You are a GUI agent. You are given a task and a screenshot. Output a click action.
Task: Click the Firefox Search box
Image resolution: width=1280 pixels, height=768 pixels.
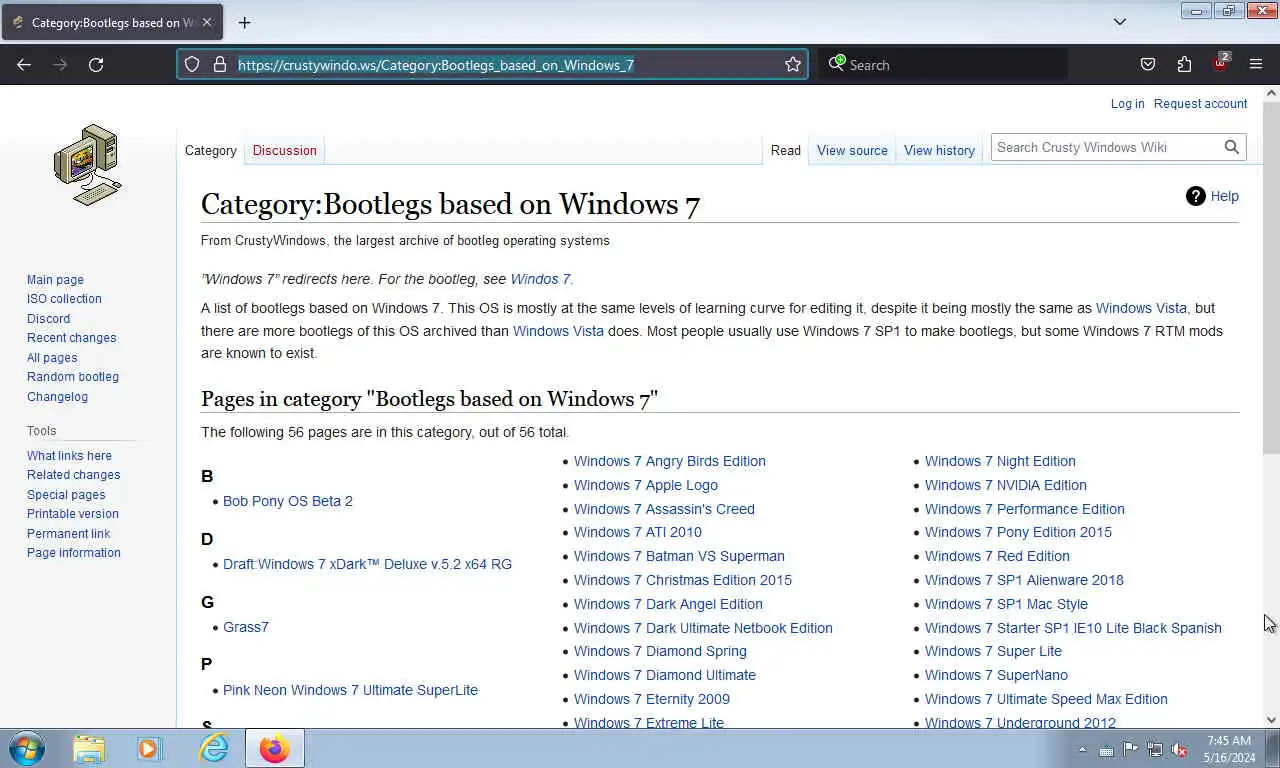coord(944,65)
